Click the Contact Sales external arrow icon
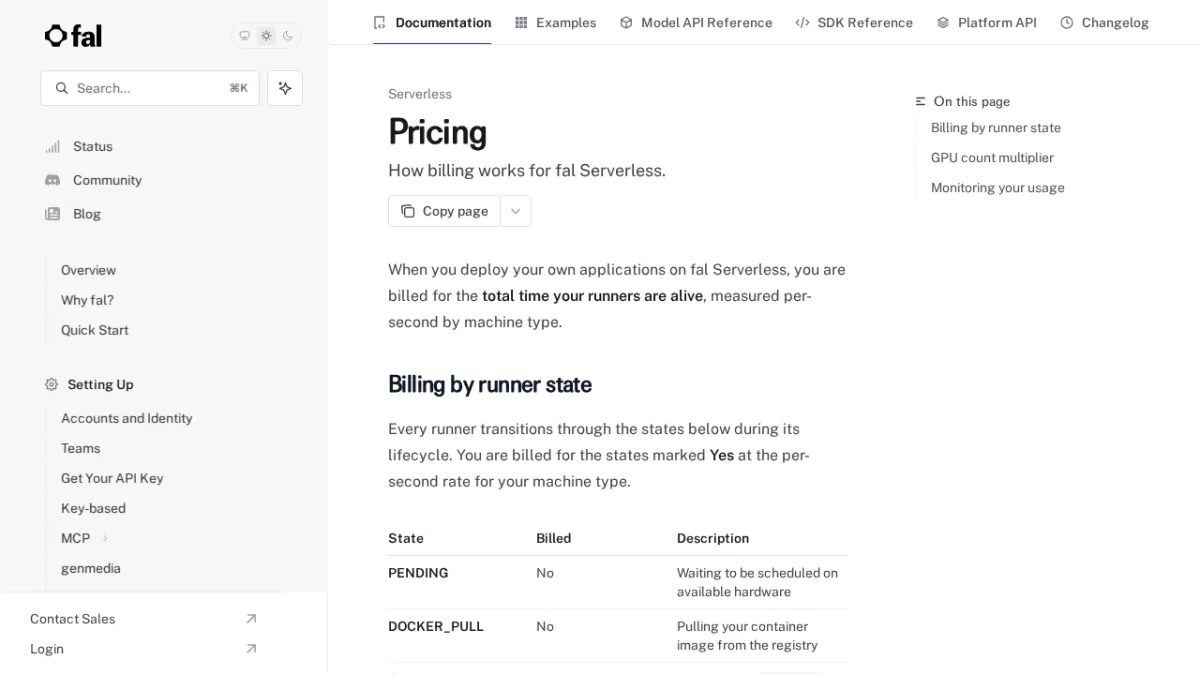 click(x=251, y=619)
